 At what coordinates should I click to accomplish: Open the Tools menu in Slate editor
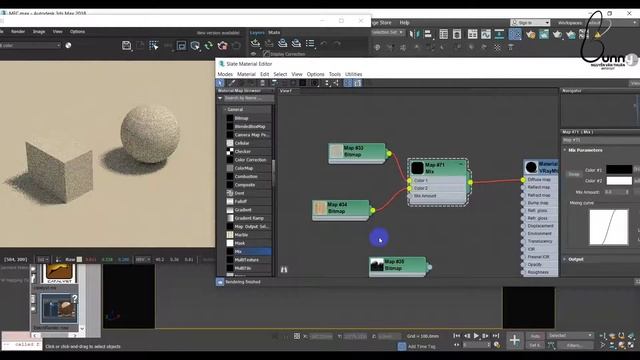point(335,74)
